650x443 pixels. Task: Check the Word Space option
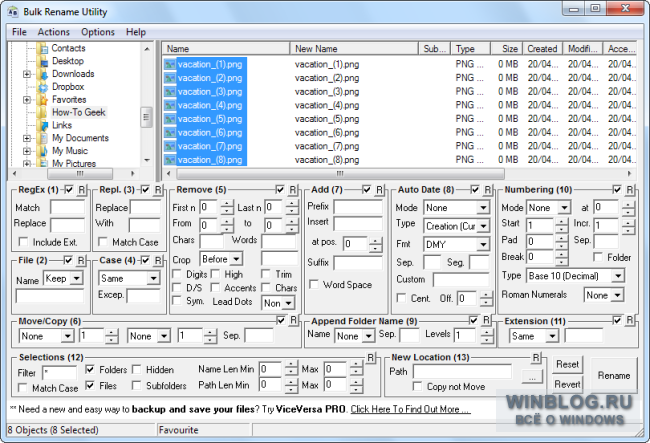(x=314, y=284)
